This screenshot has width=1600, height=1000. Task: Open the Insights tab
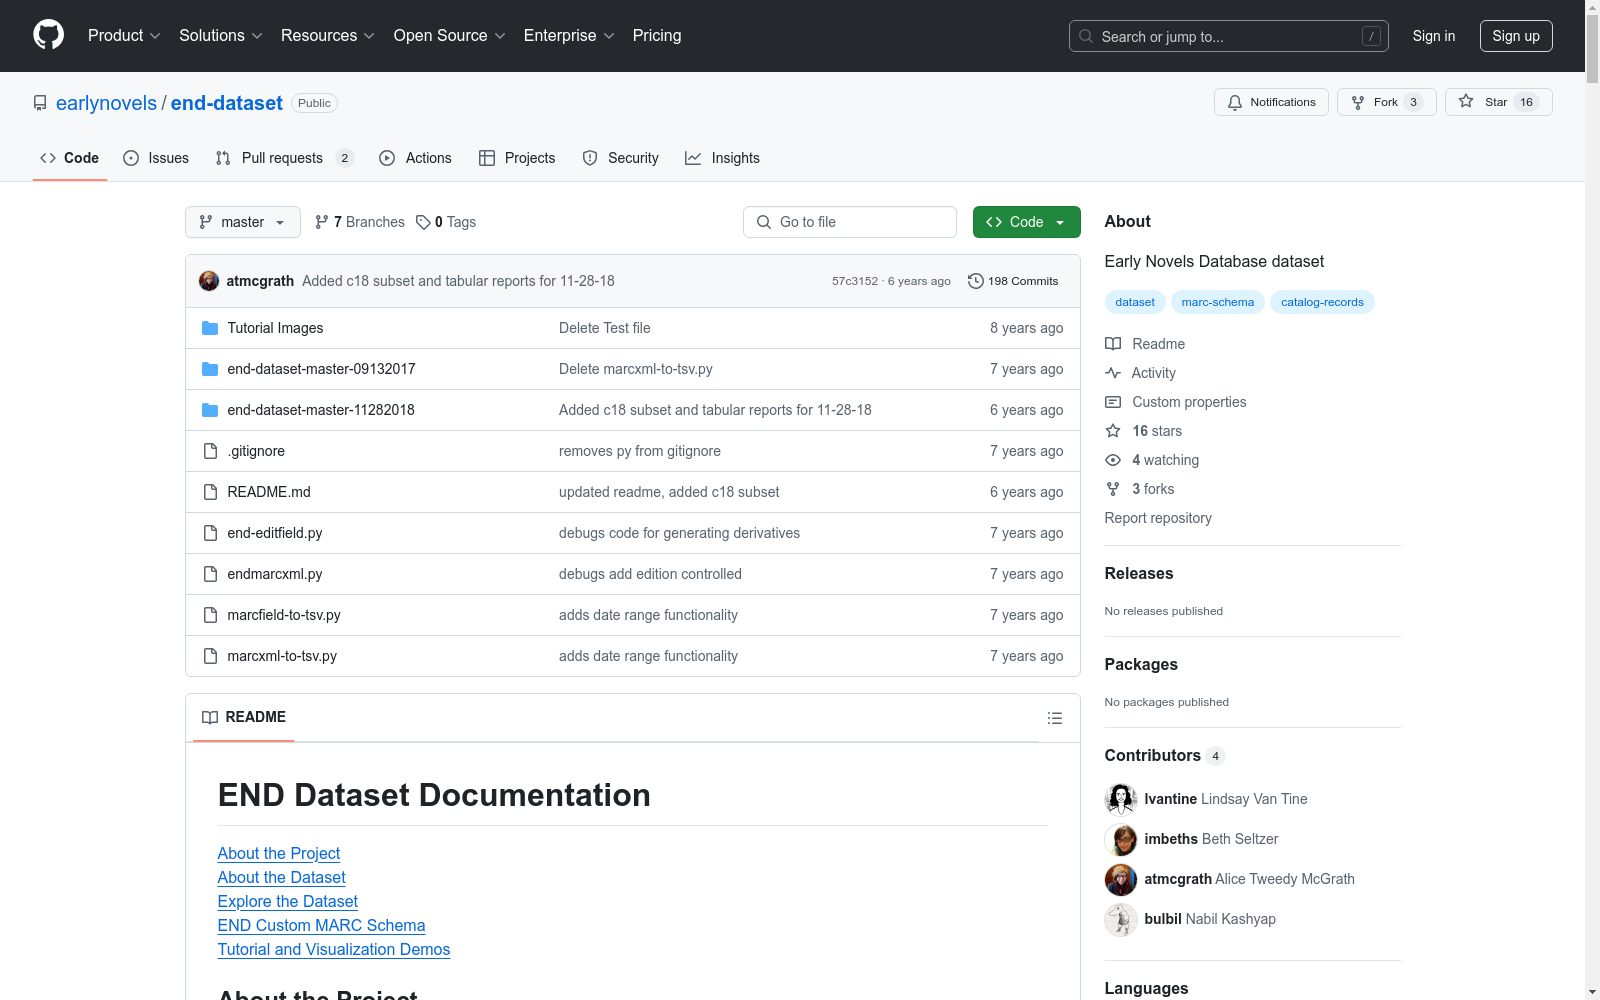click(x=722, y=158)
